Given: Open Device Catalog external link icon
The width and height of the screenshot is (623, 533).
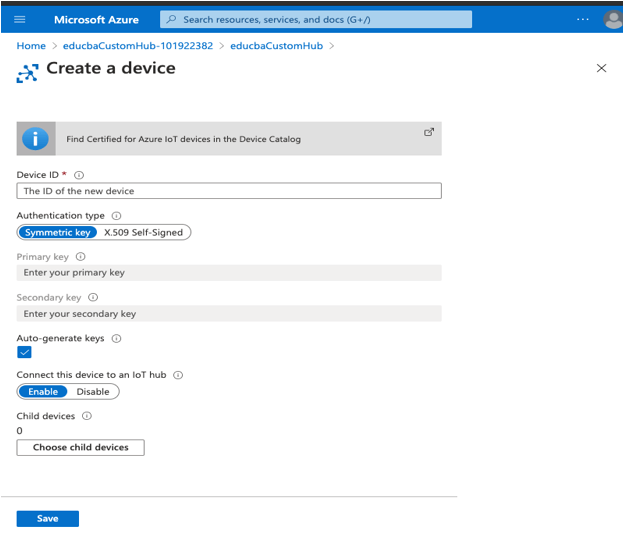Looking at the screenshot, I should point(429,132).
